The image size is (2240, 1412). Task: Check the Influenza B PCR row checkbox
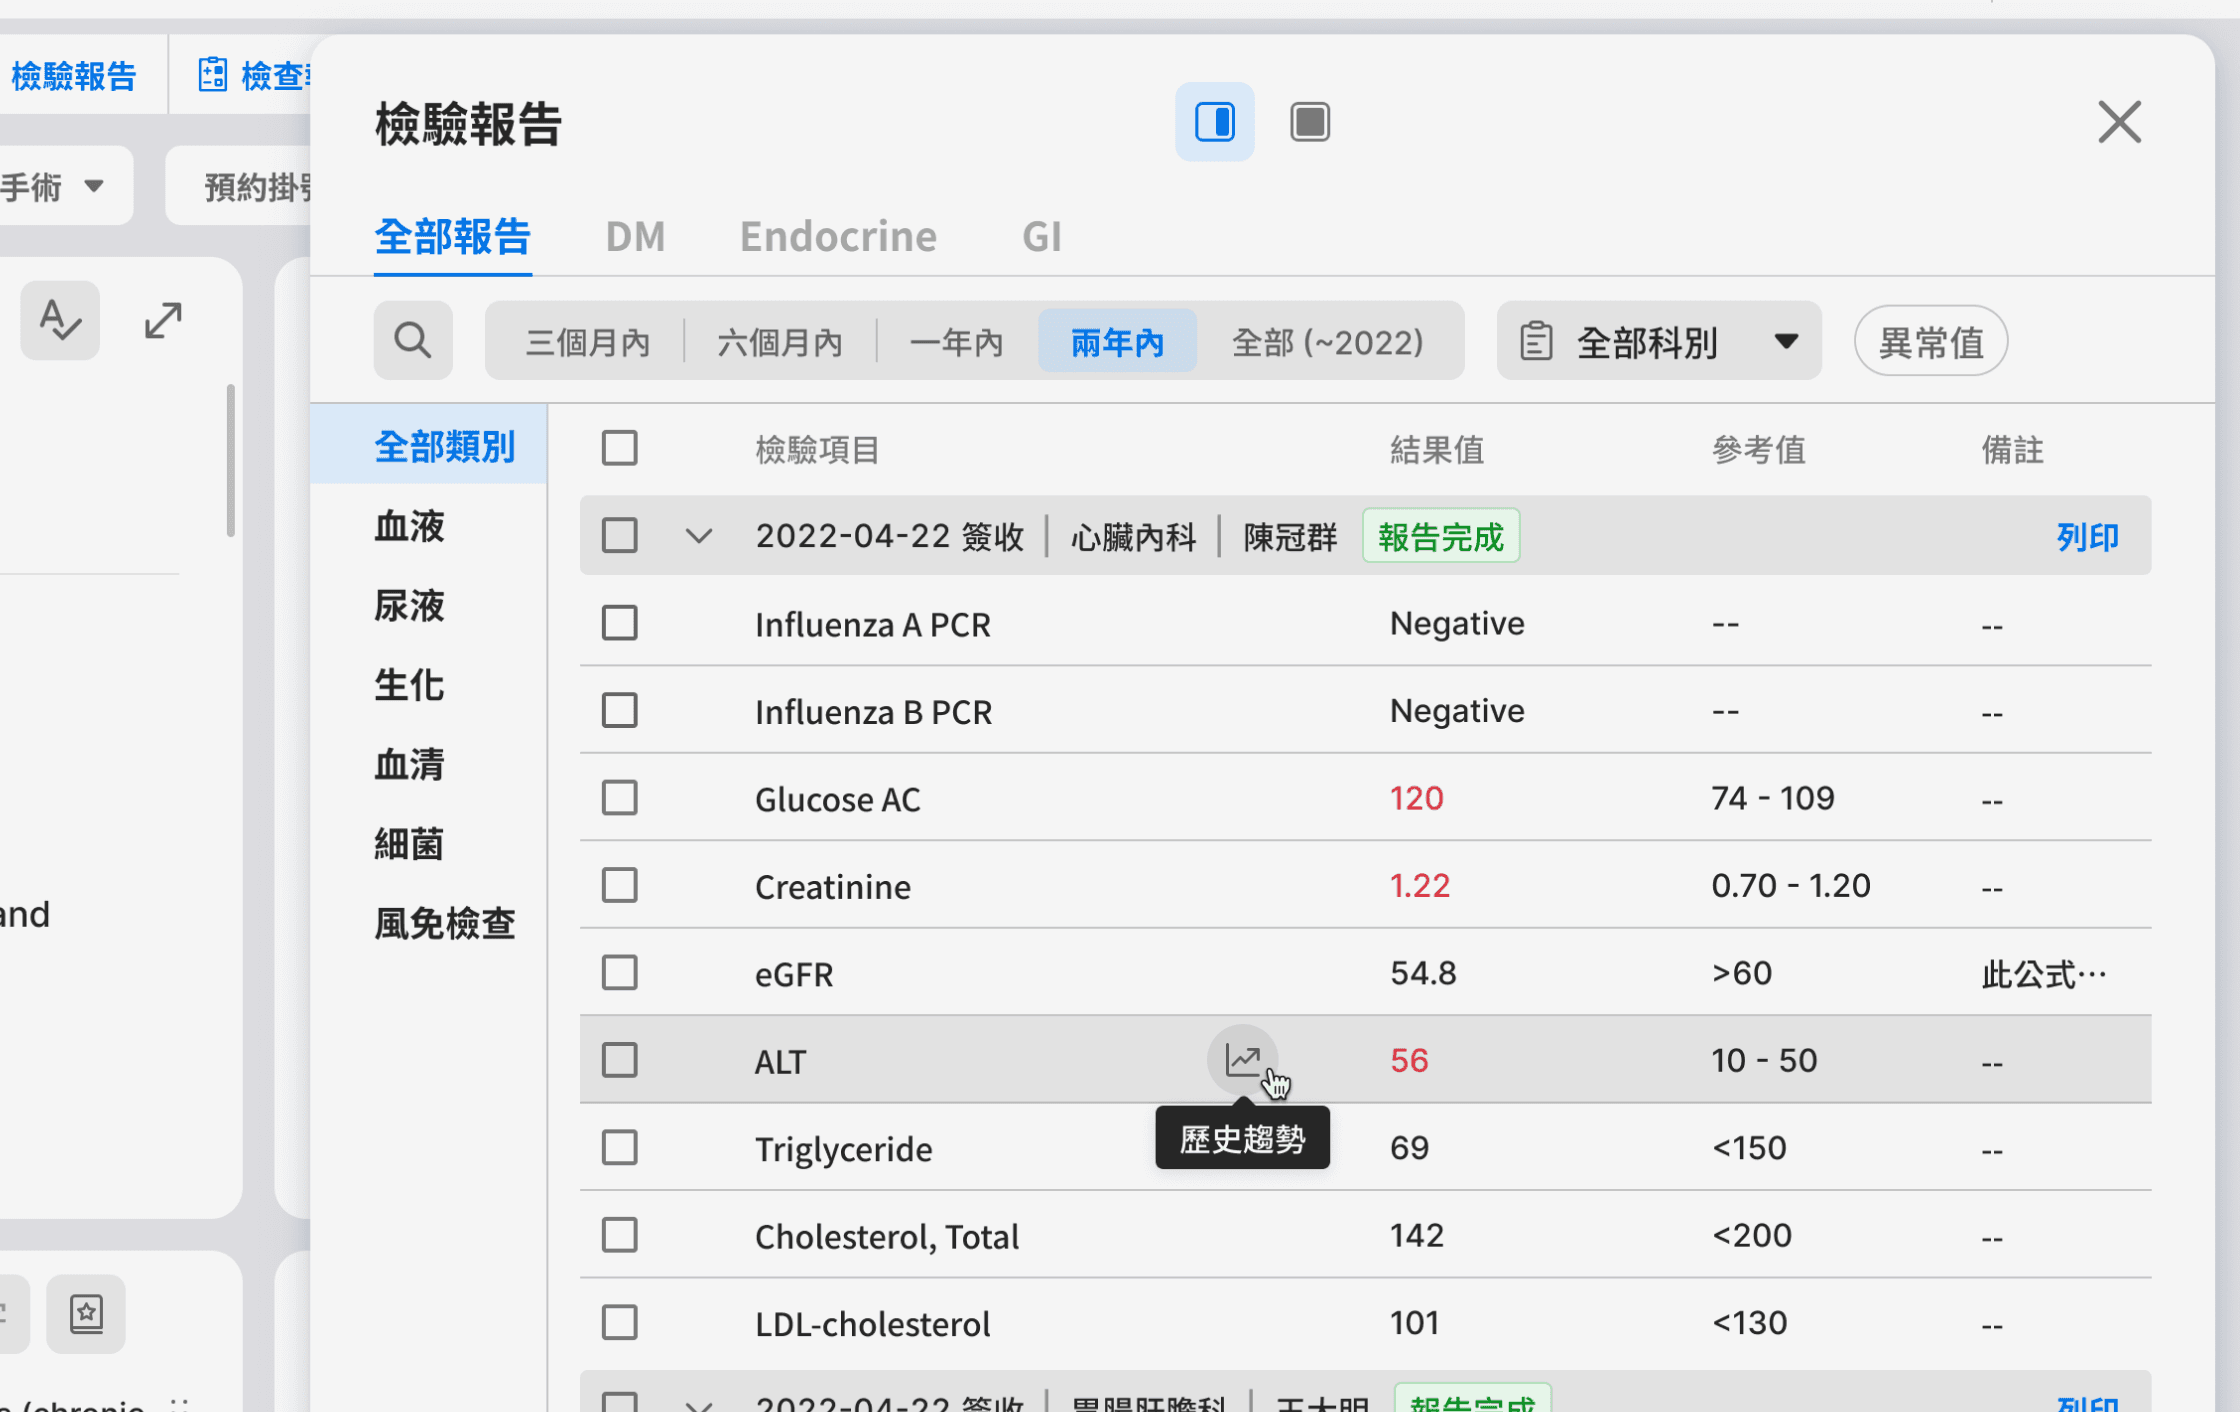click(619, 710)
